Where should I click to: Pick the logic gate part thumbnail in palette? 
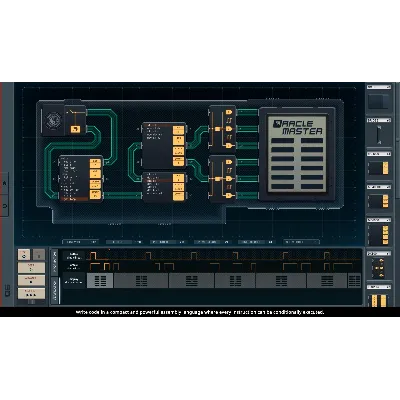[x=379, y=268]
